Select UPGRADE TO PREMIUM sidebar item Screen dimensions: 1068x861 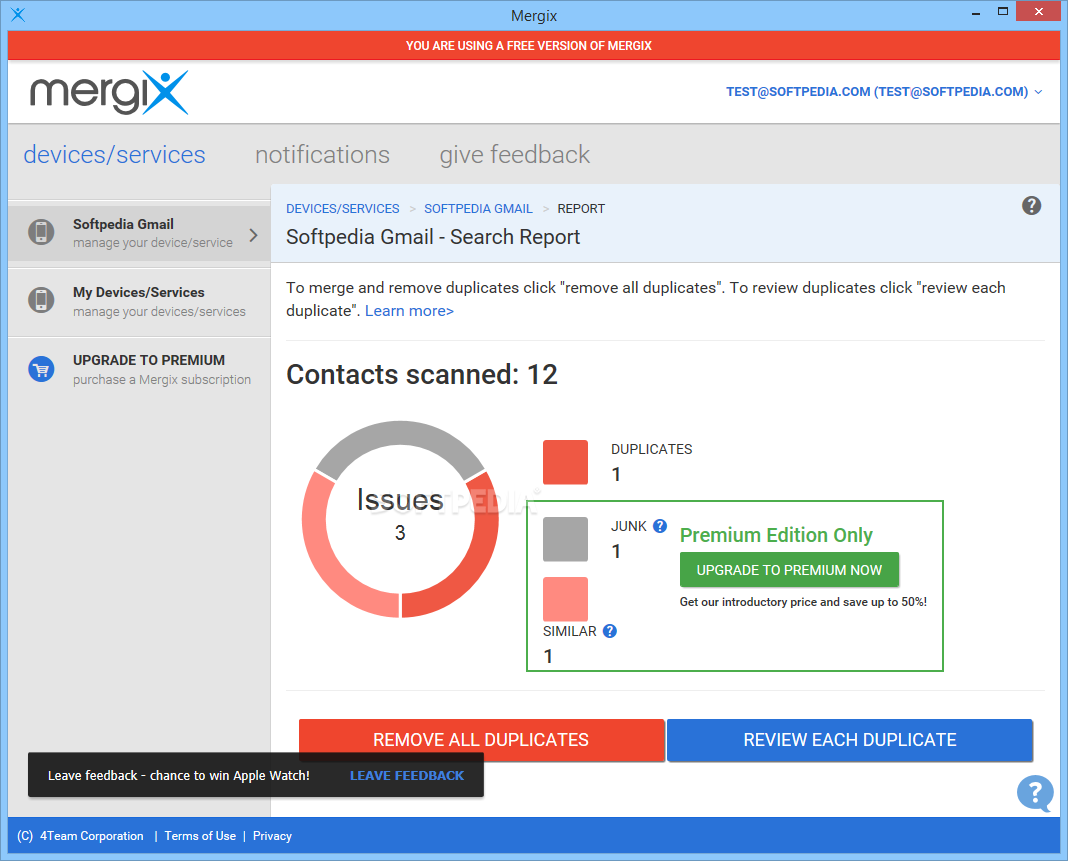139,369
